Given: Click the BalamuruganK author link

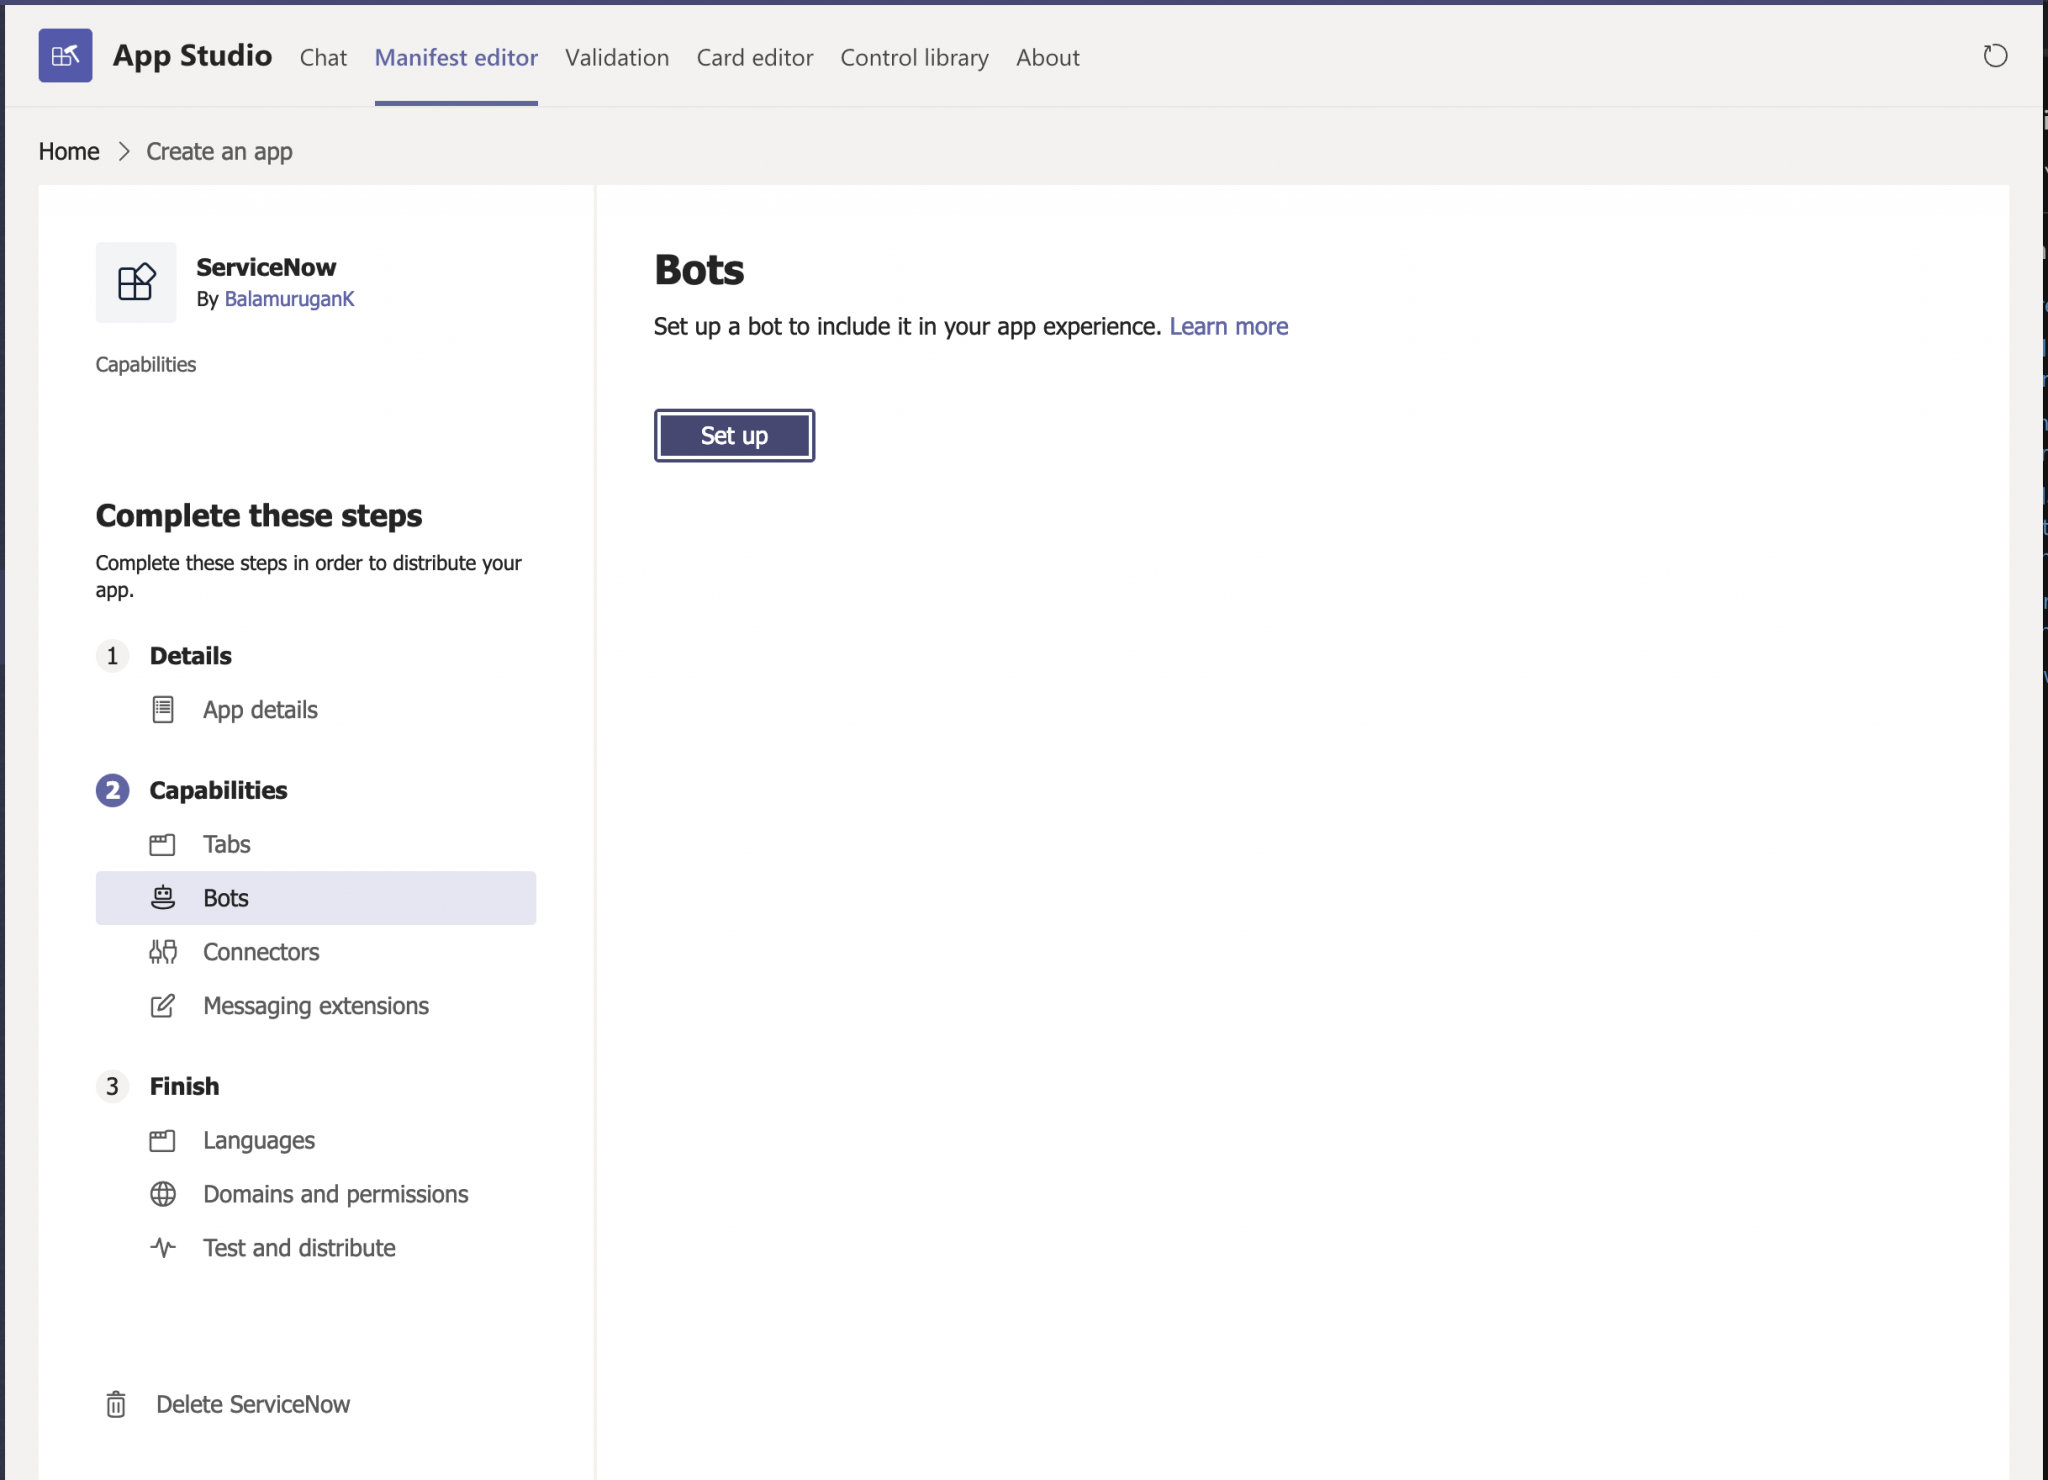Looking at the screenshot, I should point(289,298).
